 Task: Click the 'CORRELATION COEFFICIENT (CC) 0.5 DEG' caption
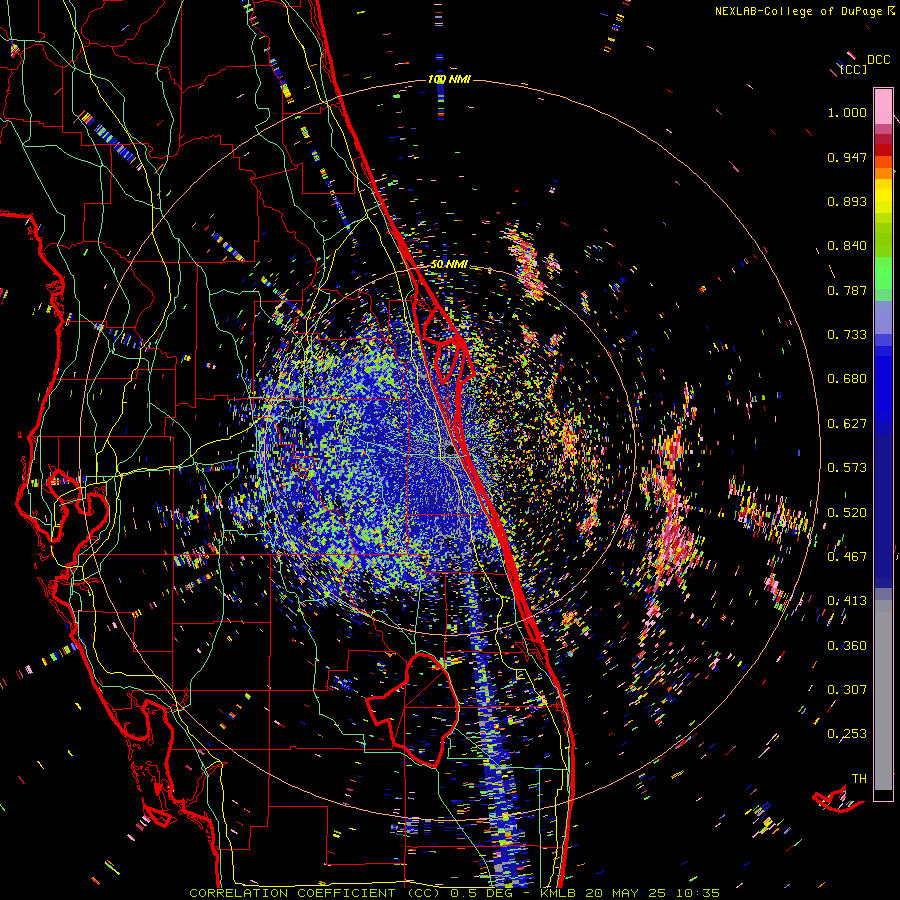tap(350, 893)
